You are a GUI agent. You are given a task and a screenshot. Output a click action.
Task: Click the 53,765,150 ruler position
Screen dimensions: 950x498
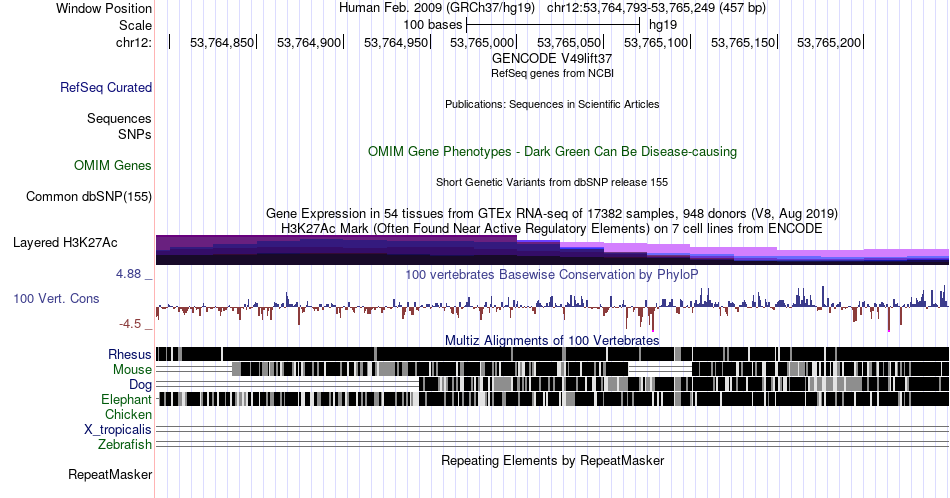coord(743,42)
